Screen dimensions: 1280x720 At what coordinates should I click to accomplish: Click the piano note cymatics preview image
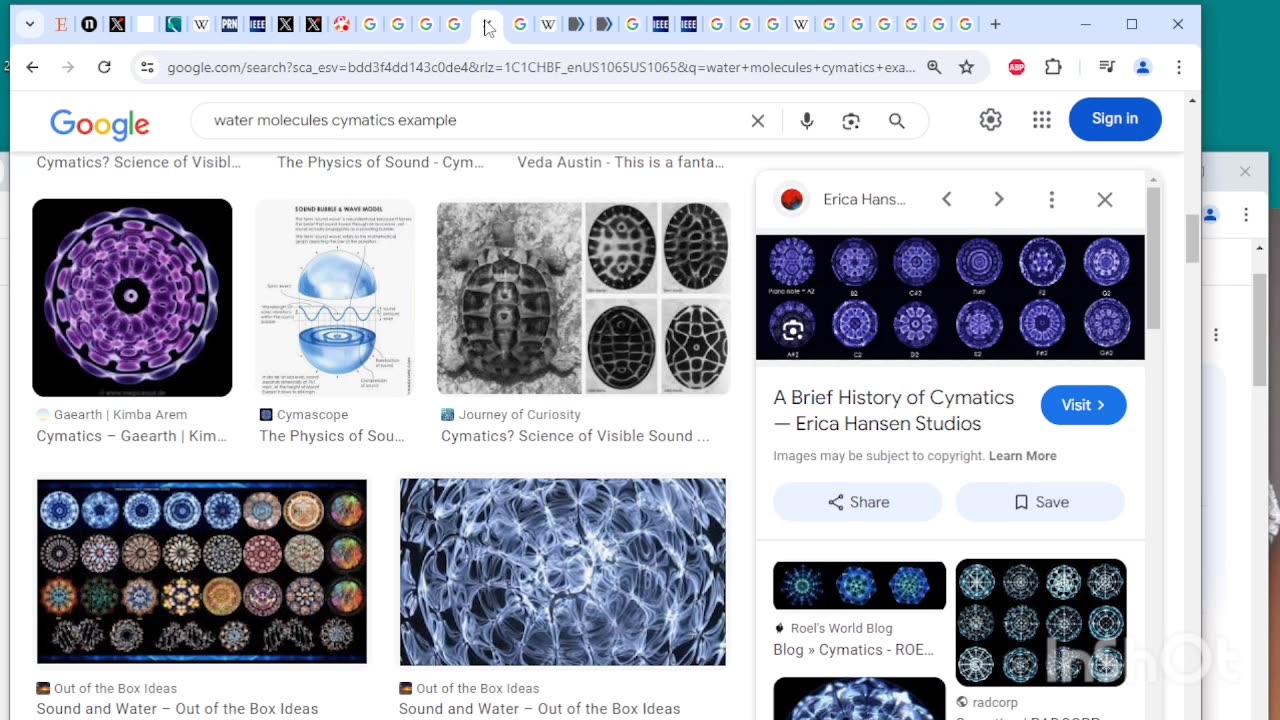(x=950, y=297)
